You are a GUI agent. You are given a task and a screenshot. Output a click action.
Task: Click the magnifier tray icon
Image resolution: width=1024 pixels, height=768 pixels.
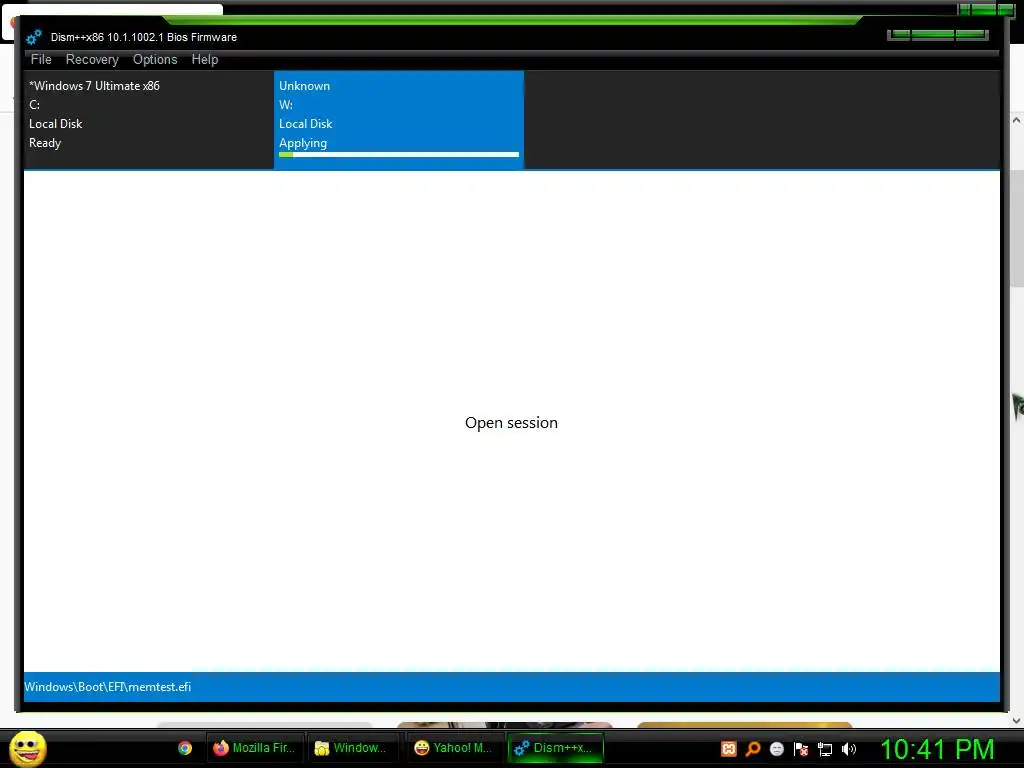coord(753,749)
